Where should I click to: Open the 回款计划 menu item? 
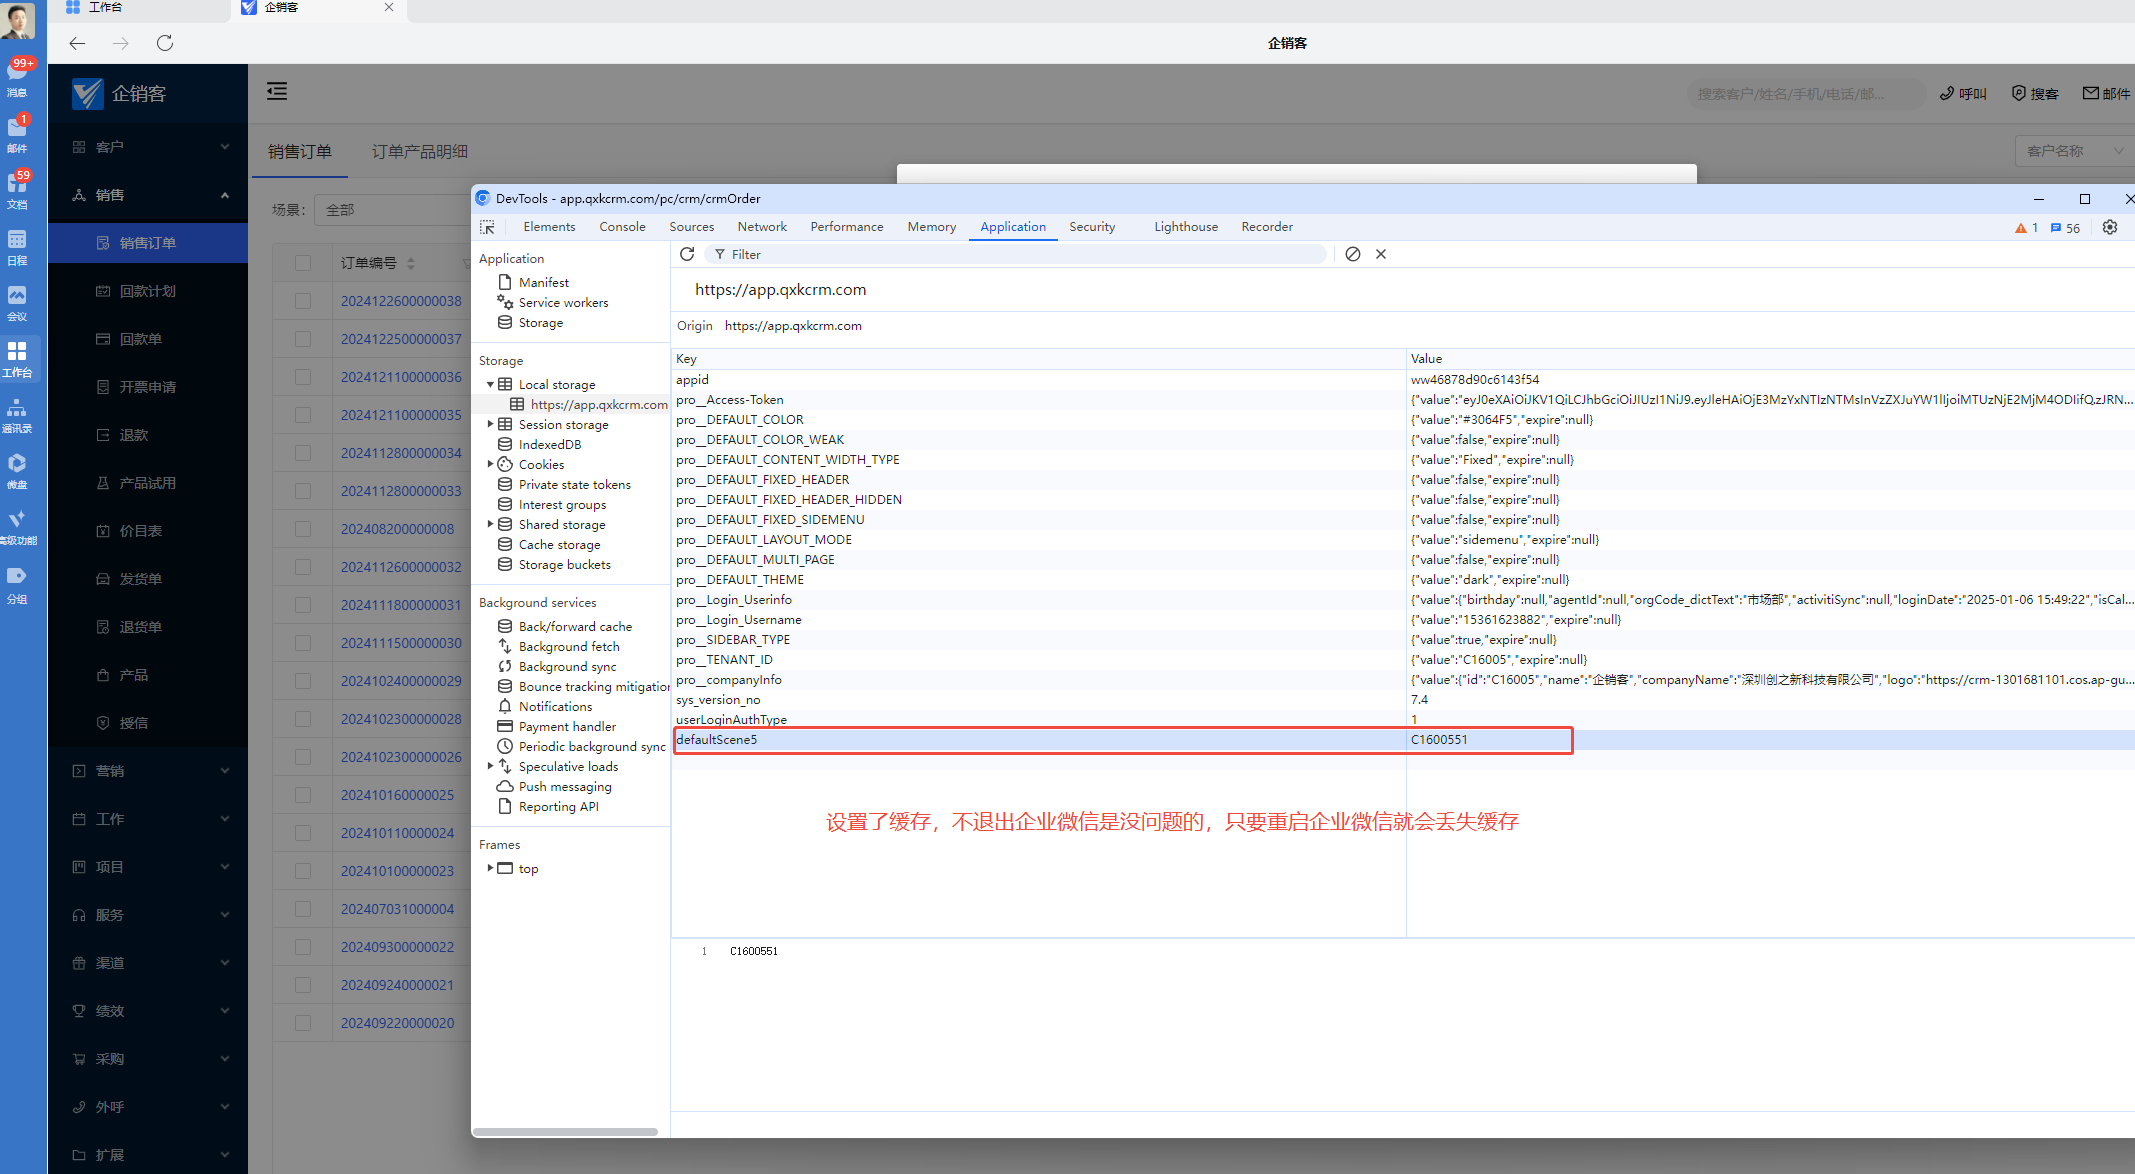point(148,291)
